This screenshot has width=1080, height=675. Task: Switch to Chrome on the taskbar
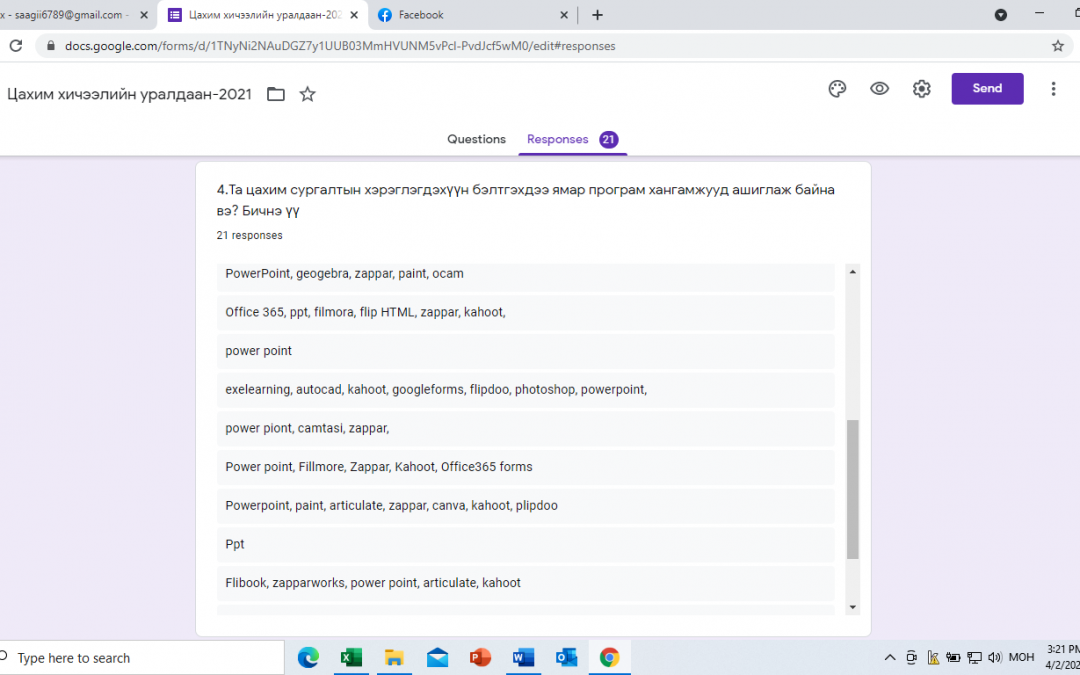(609, 658)
